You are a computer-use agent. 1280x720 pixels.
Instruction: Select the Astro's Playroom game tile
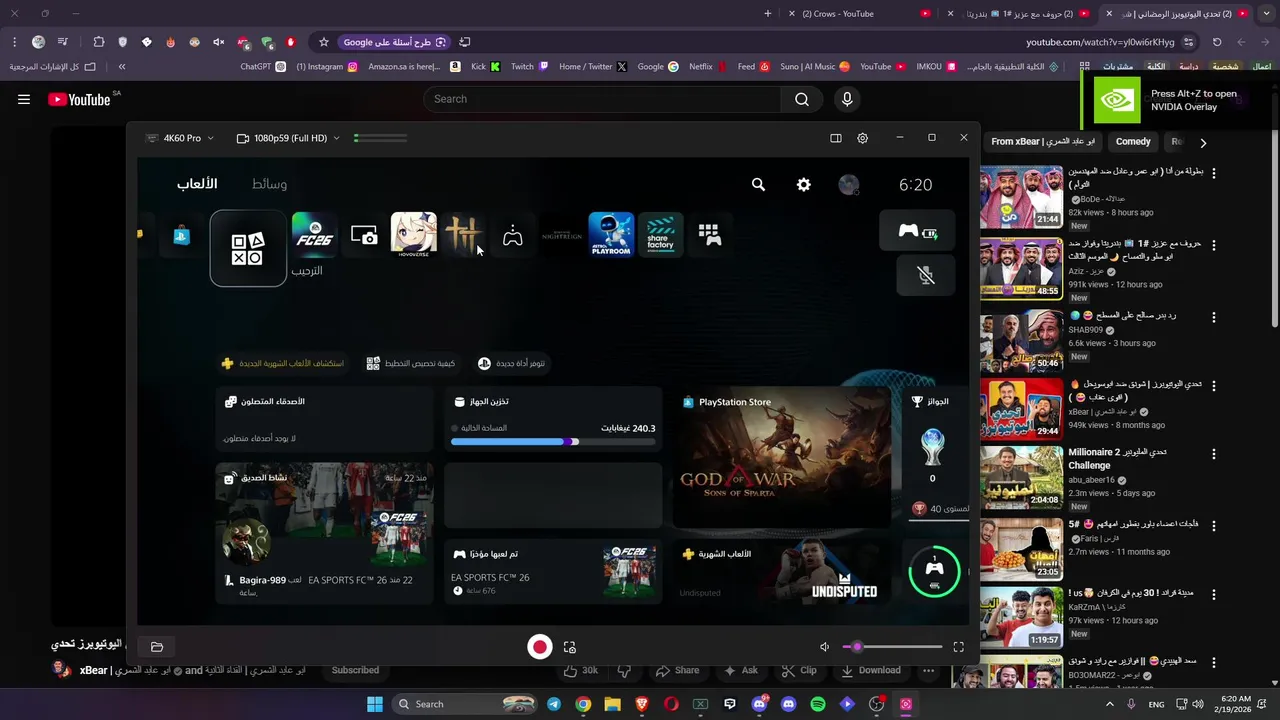pyautogui.click(x=611, y=235)
